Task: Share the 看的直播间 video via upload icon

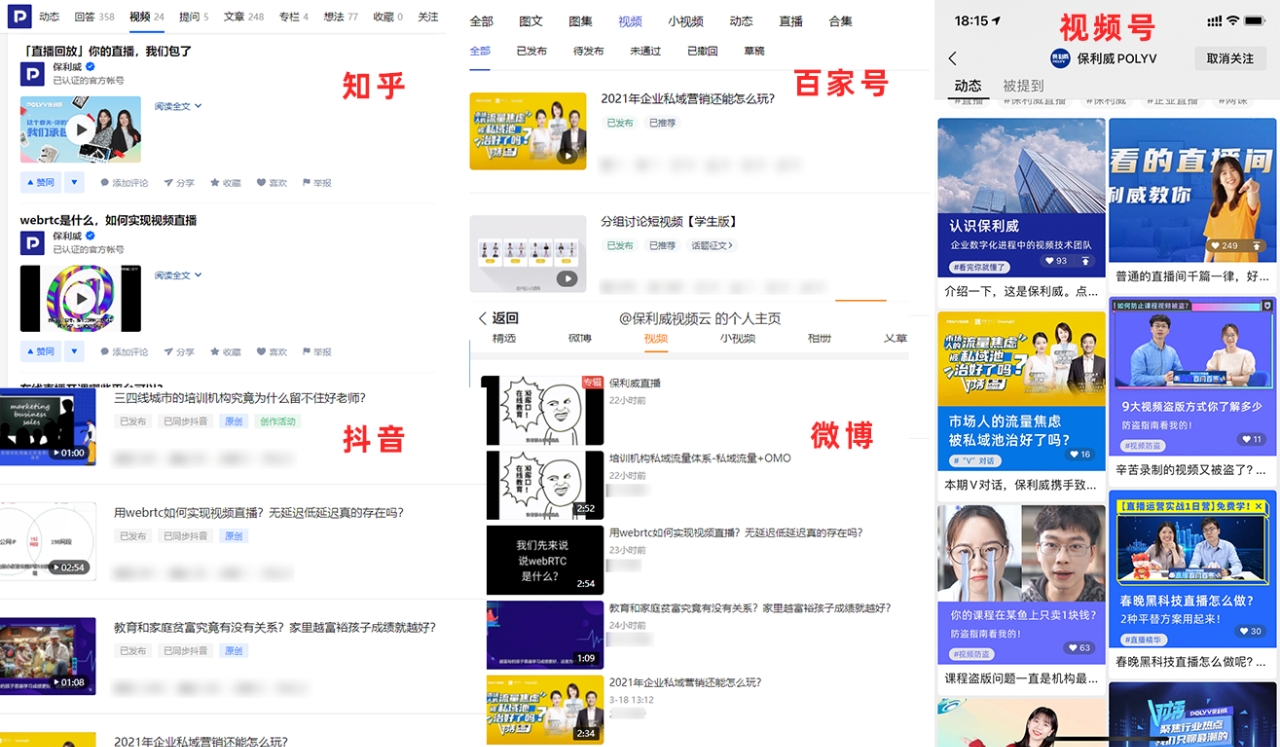Action: click(x=1256, y=245)
